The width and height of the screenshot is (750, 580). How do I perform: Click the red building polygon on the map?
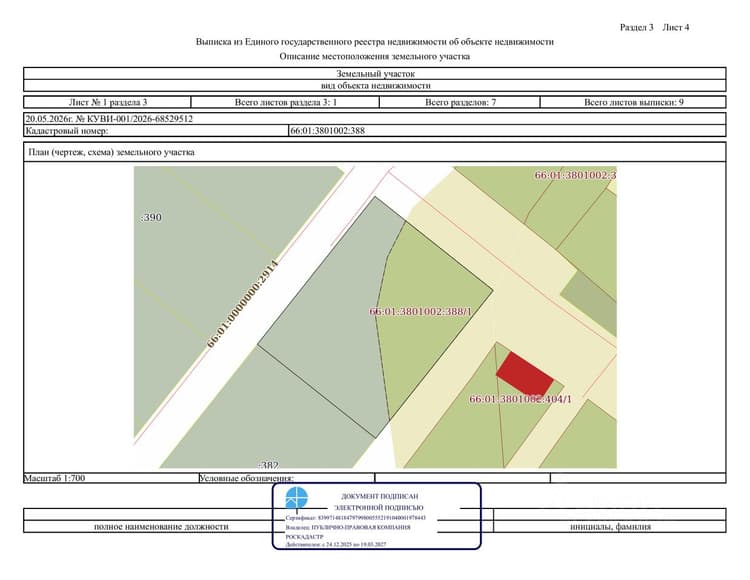(524, 374)
